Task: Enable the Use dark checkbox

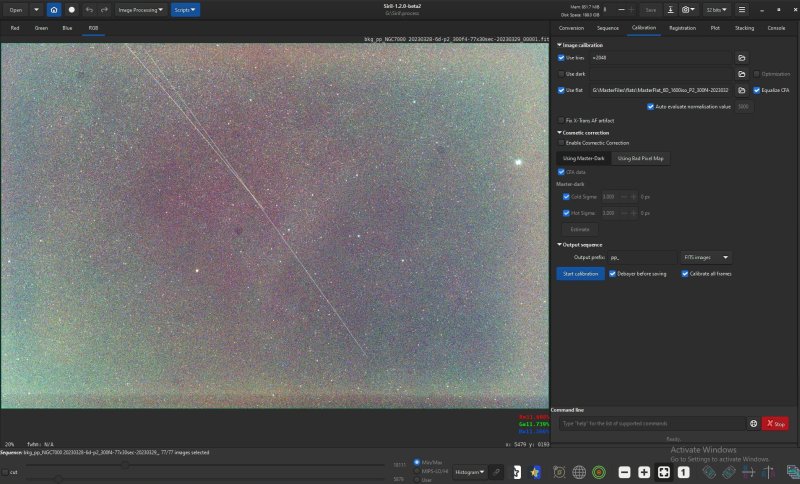Action: 561,74
